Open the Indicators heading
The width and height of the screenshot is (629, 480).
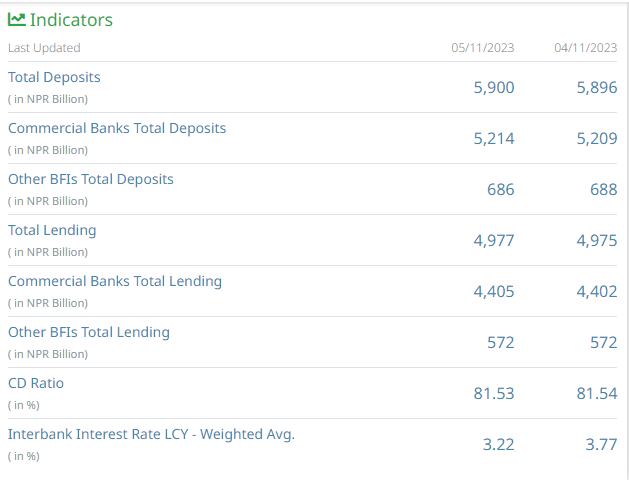[71, 20]
